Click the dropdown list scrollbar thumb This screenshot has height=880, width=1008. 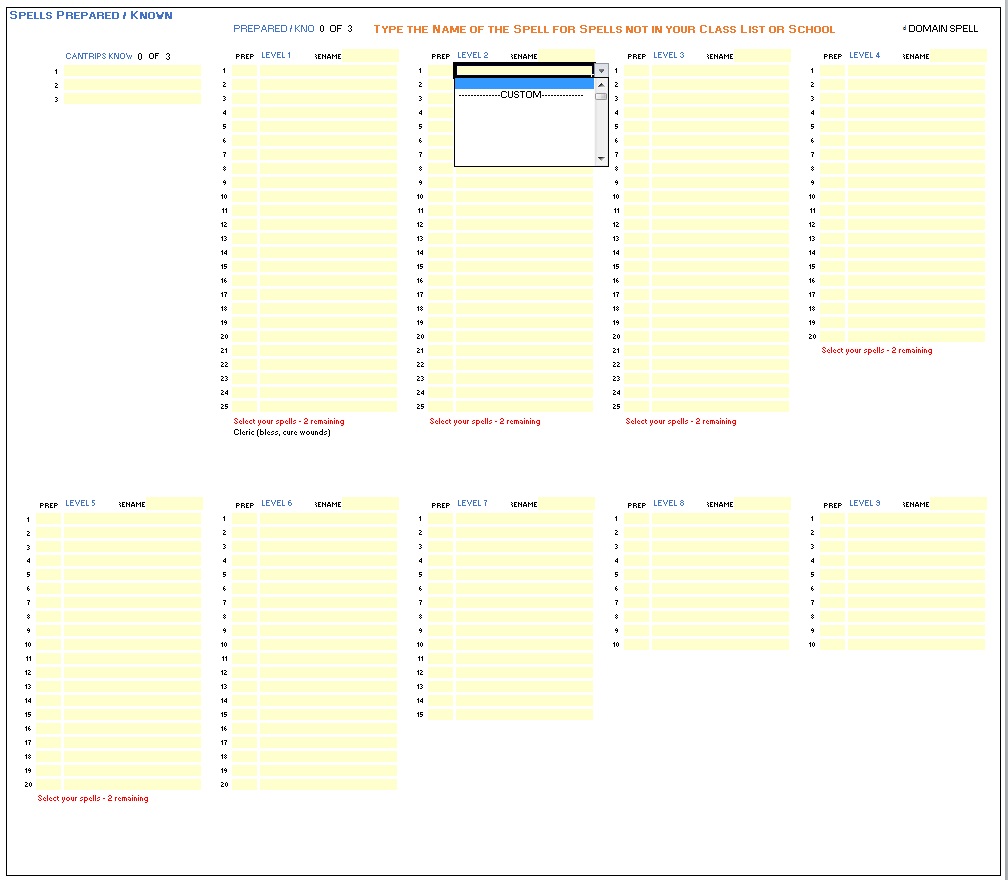coord(601,97)
